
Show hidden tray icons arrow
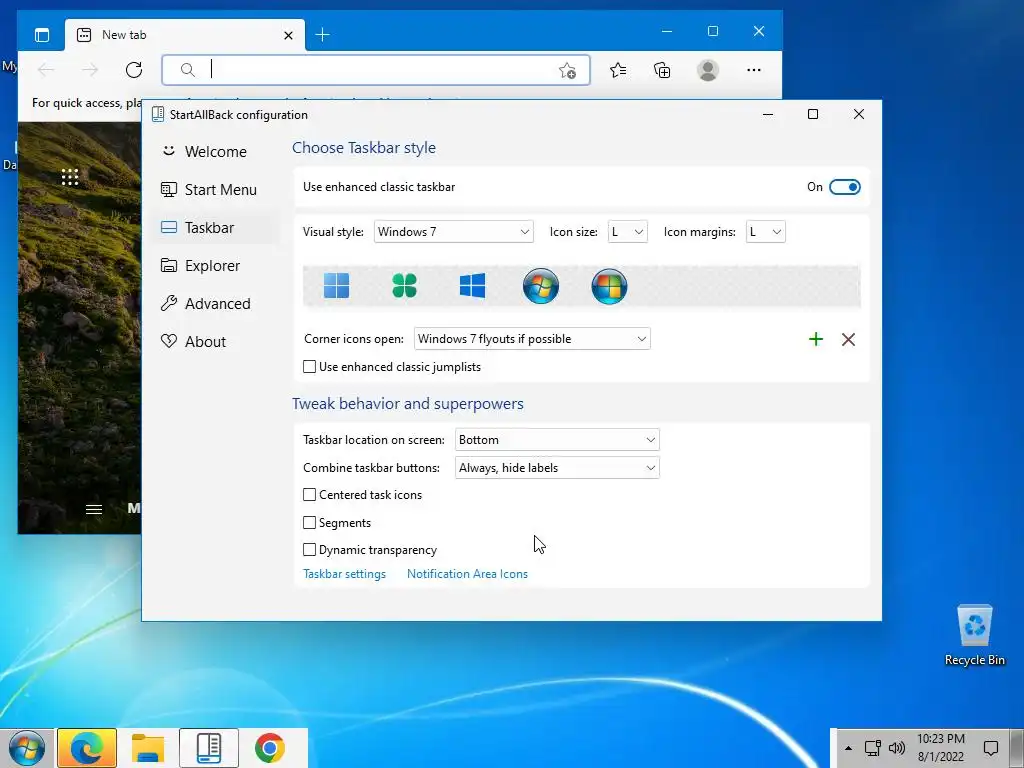[x=848, y=748]
